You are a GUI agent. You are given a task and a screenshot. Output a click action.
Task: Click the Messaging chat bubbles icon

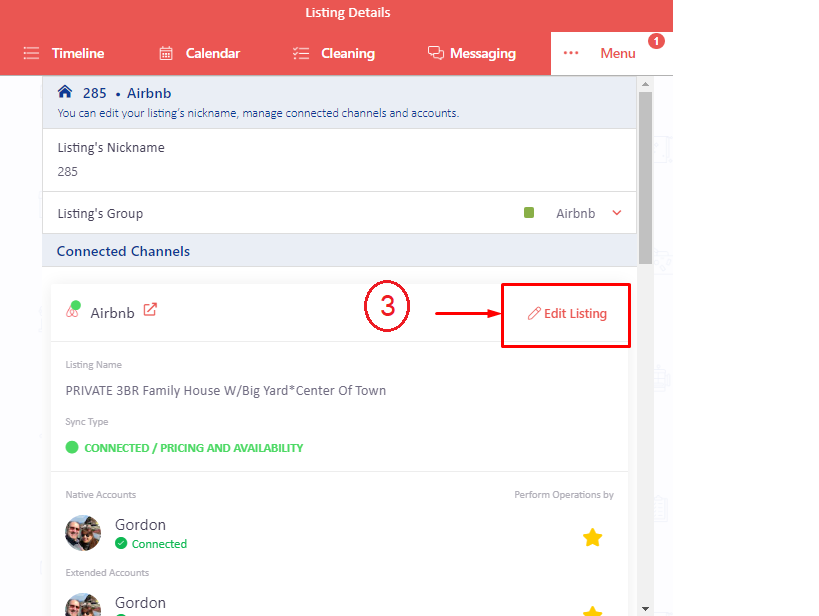coord(436,53)
